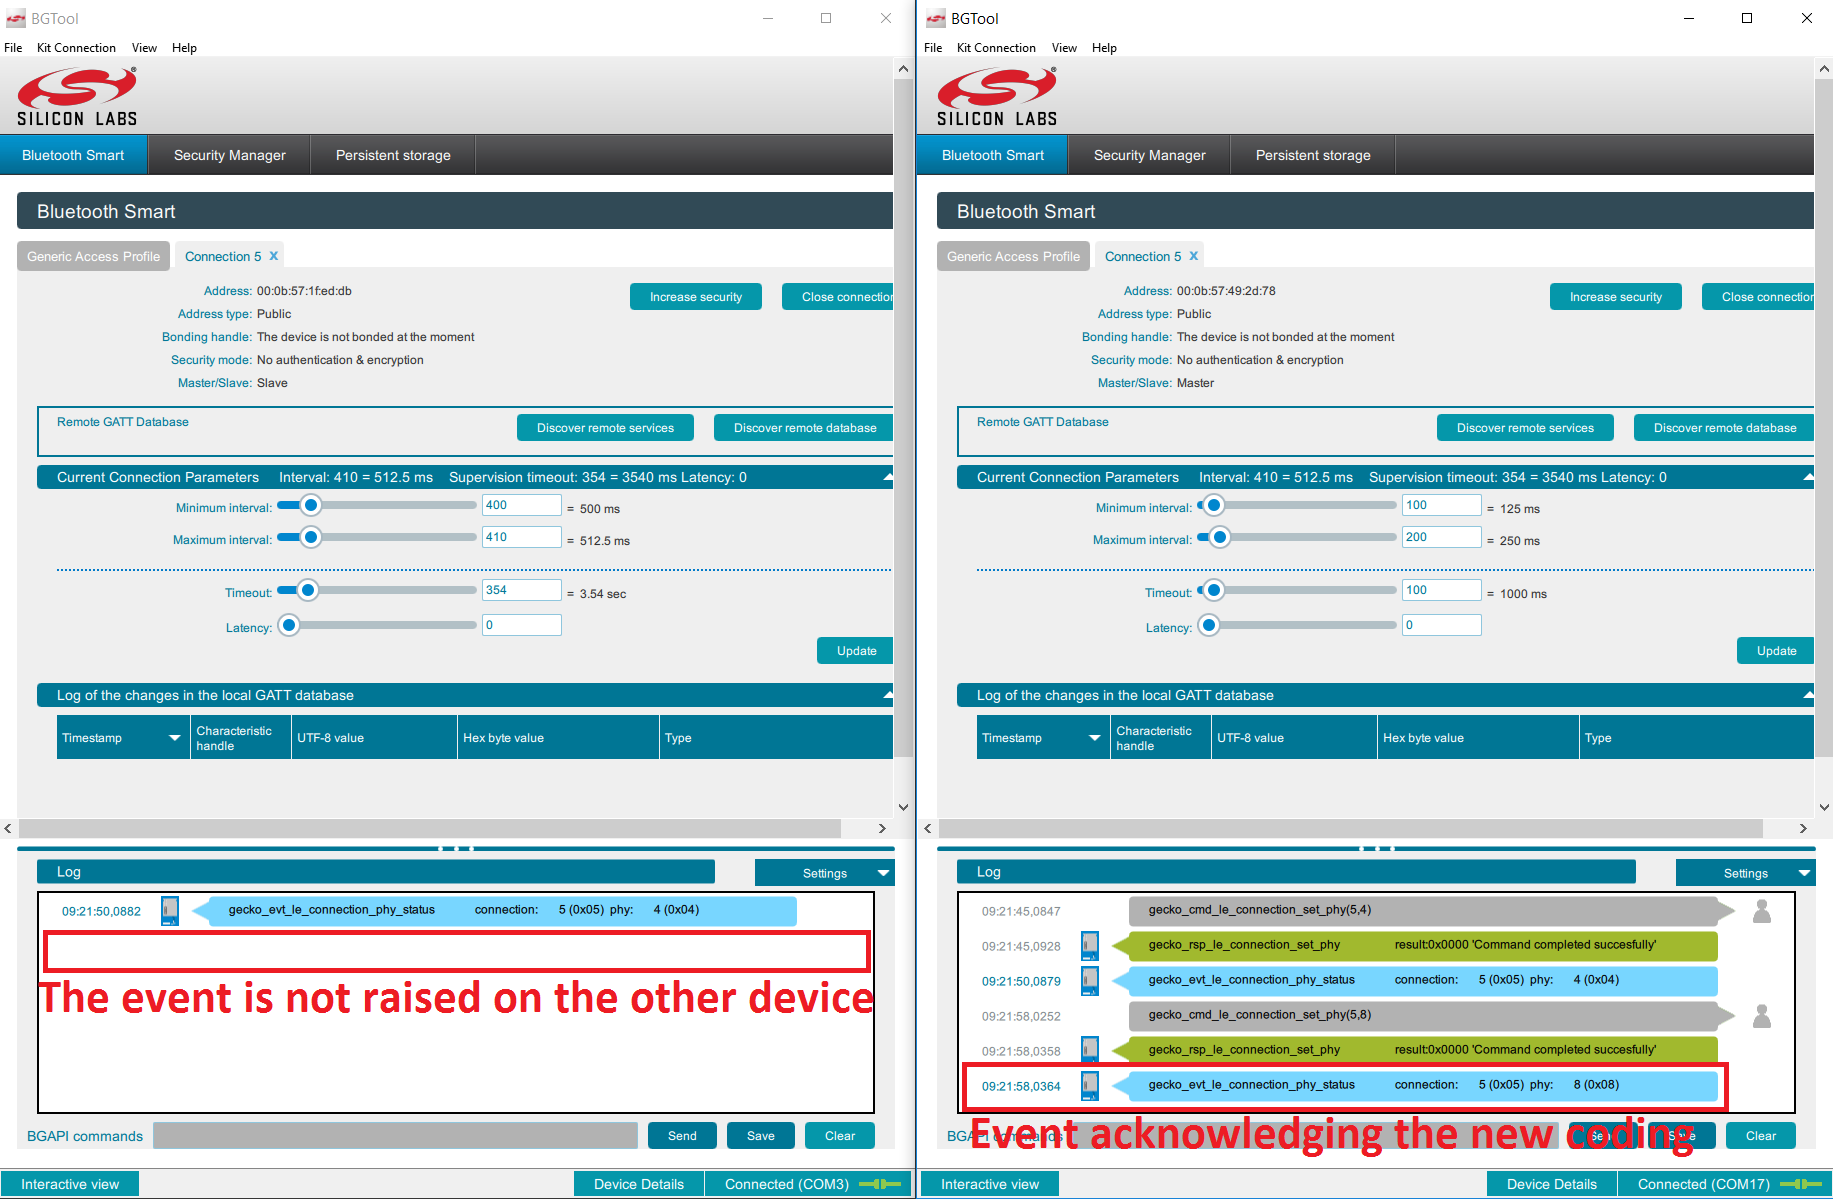Open View menu in left window

[x=144, y=48]
